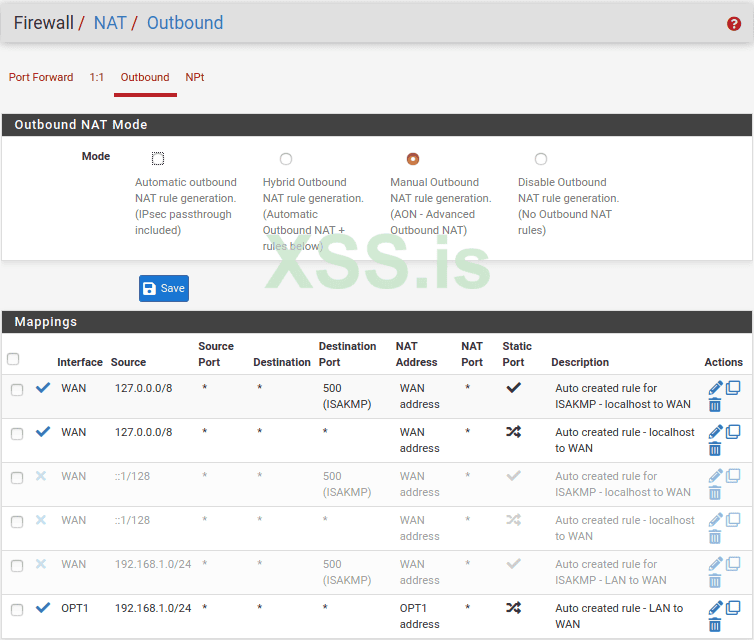
Task: Select Manual Outbound NAT mode
Action: pyautogui.click(x=413, y=159)
